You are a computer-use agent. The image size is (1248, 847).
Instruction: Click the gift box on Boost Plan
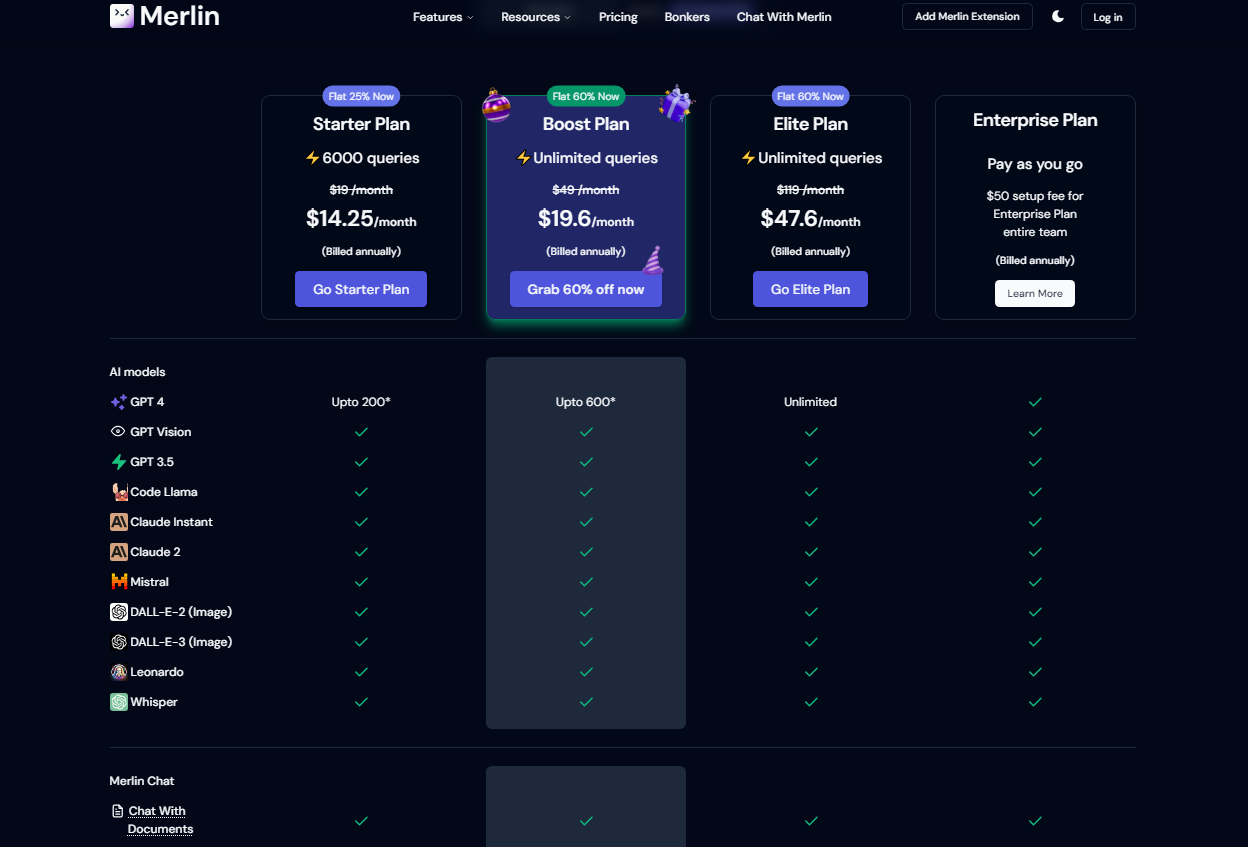click(x=676, y=103)
